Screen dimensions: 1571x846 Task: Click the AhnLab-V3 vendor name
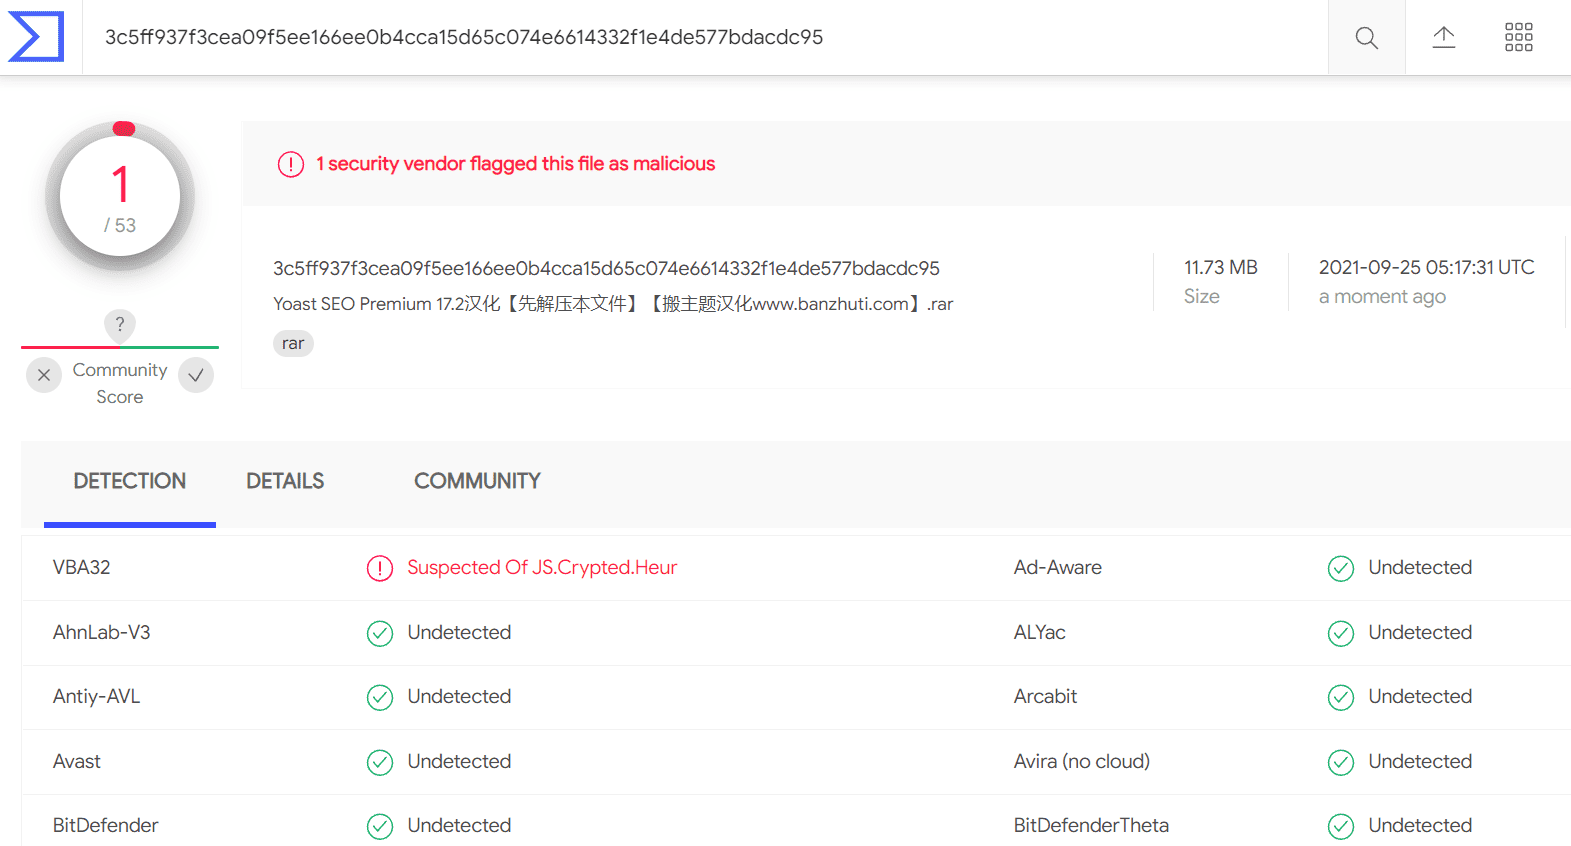101,632
